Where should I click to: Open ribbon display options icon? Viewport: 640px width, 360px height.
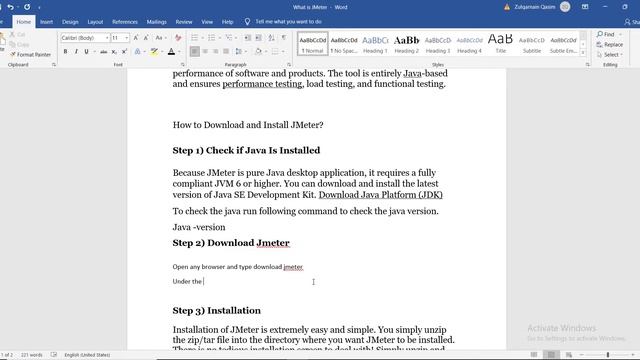point(585,7)
